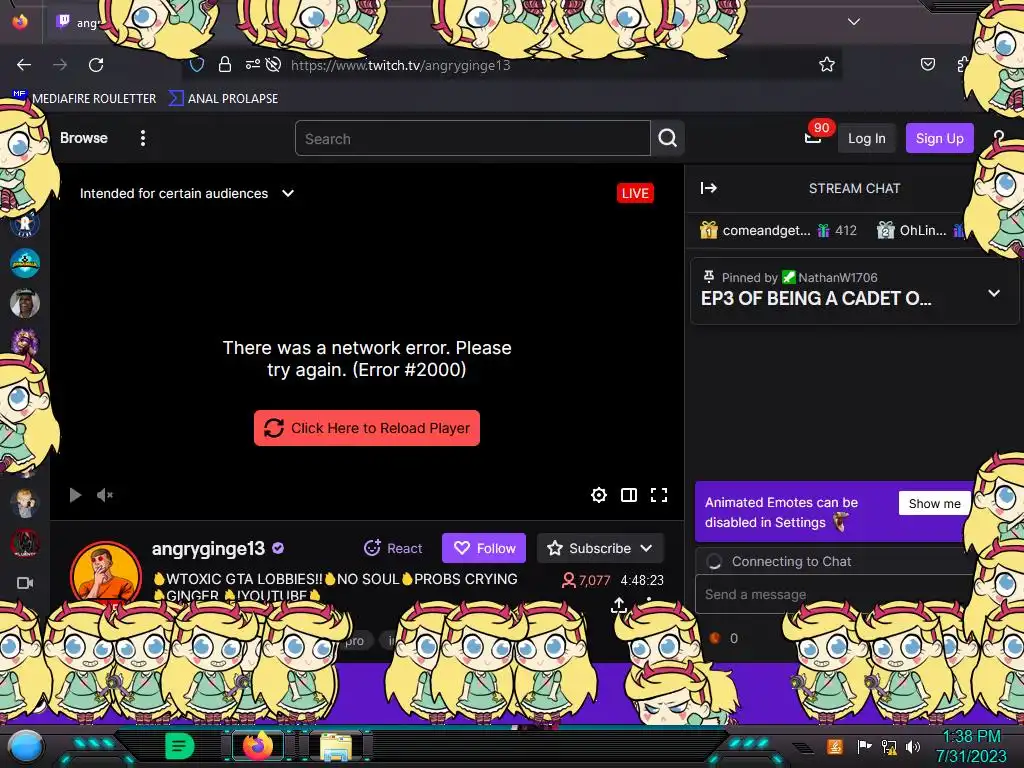This screenshot has height=768, width=1024.
Task: Start playback with the play button
Action: [75, 495]
